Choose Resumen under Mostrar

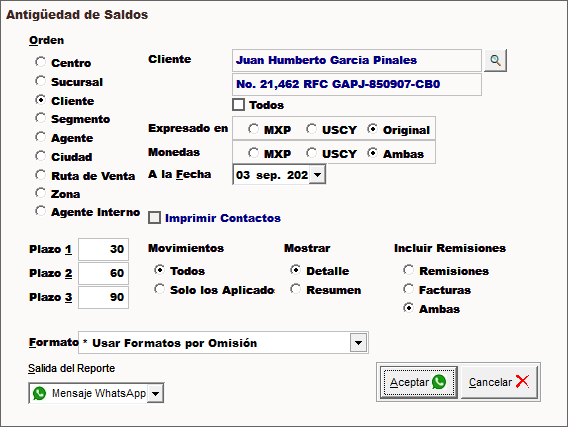[296, 289]
